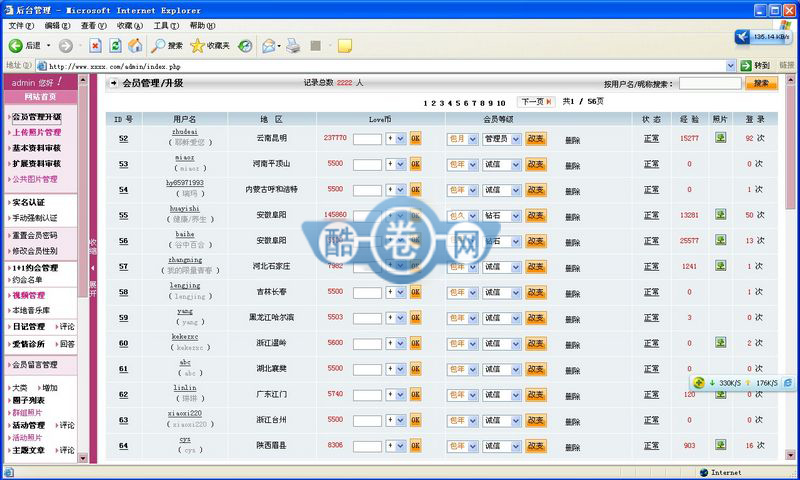Image resolution: width=800 pixels, height=480 pixels.
Task: Open the IE History icon
Action: click(x=244, y=46)
